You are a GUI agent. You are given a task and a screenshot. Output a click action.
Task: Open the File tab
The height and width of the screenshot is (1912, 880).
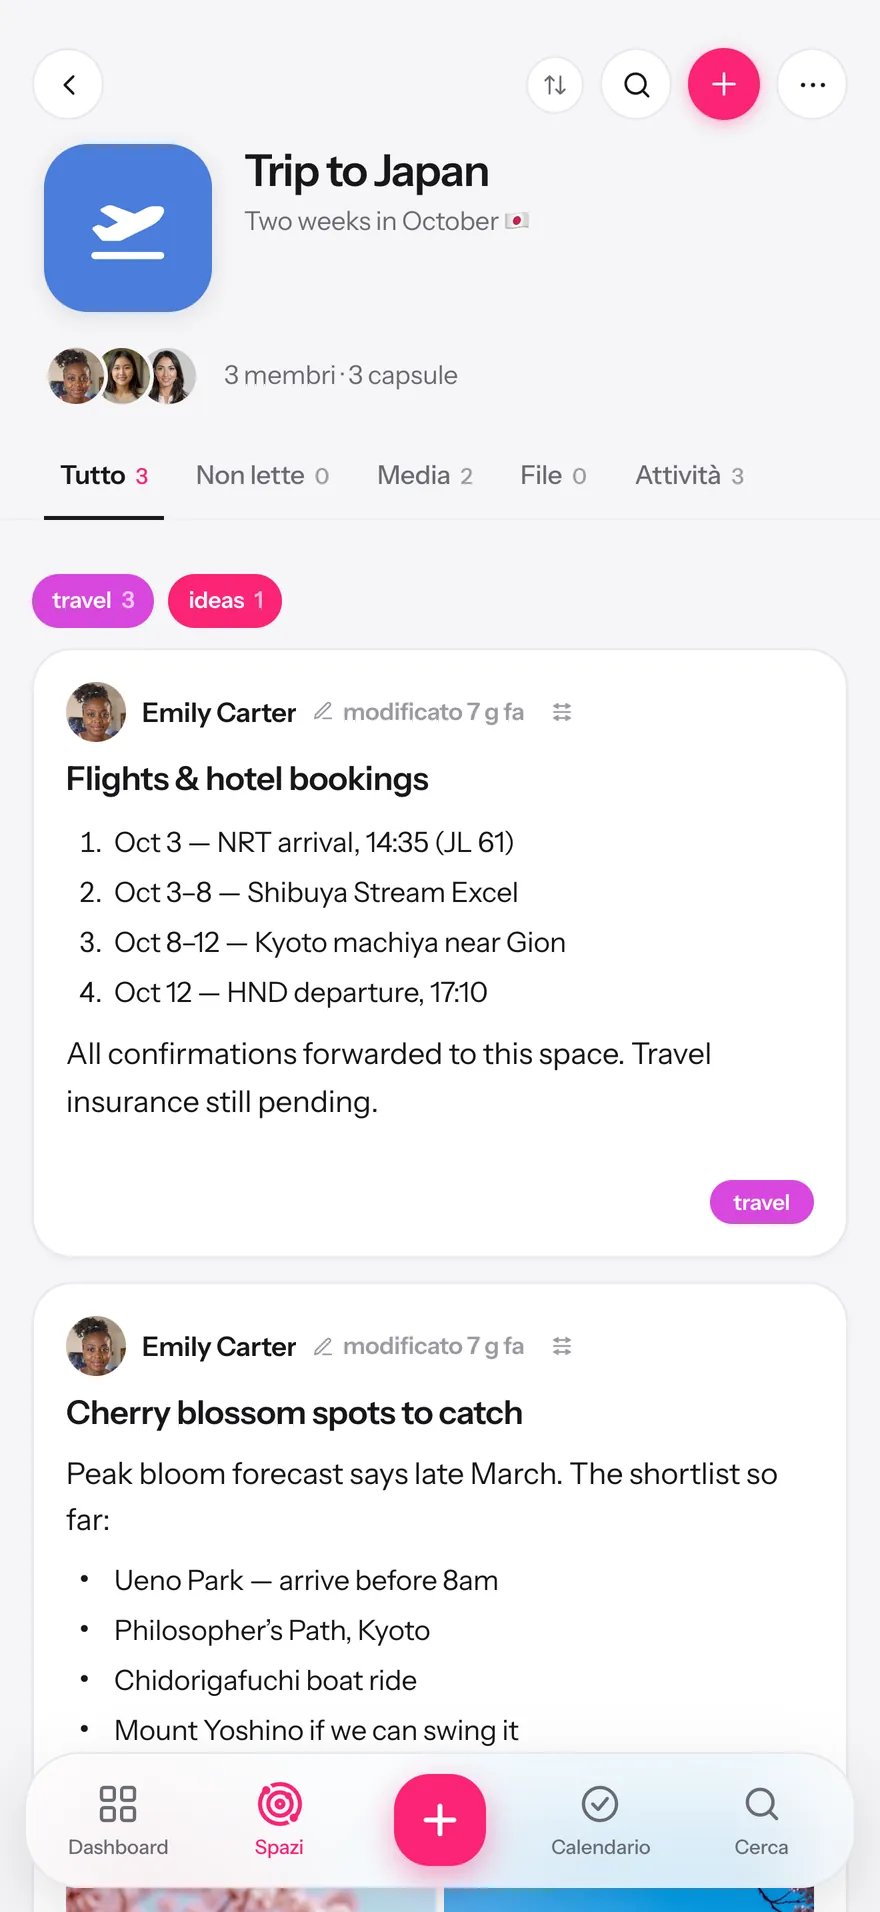pyautogui.click(x=553, y=476)
